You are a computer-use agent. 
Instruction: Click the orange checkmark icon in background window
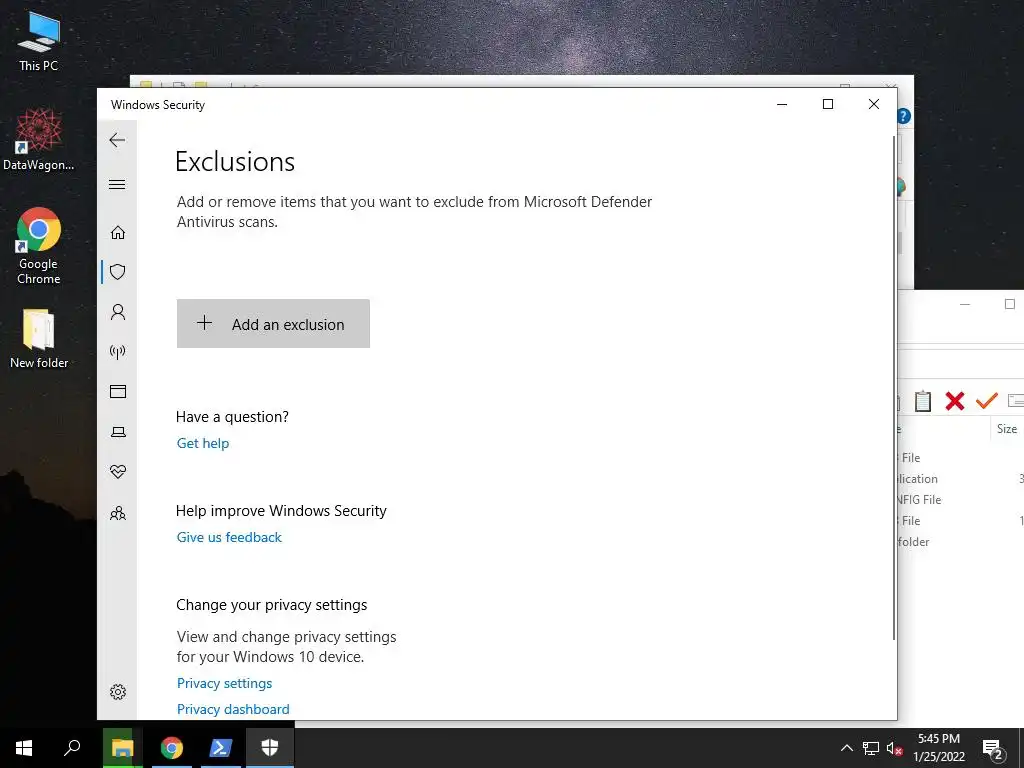pos(987,400)
